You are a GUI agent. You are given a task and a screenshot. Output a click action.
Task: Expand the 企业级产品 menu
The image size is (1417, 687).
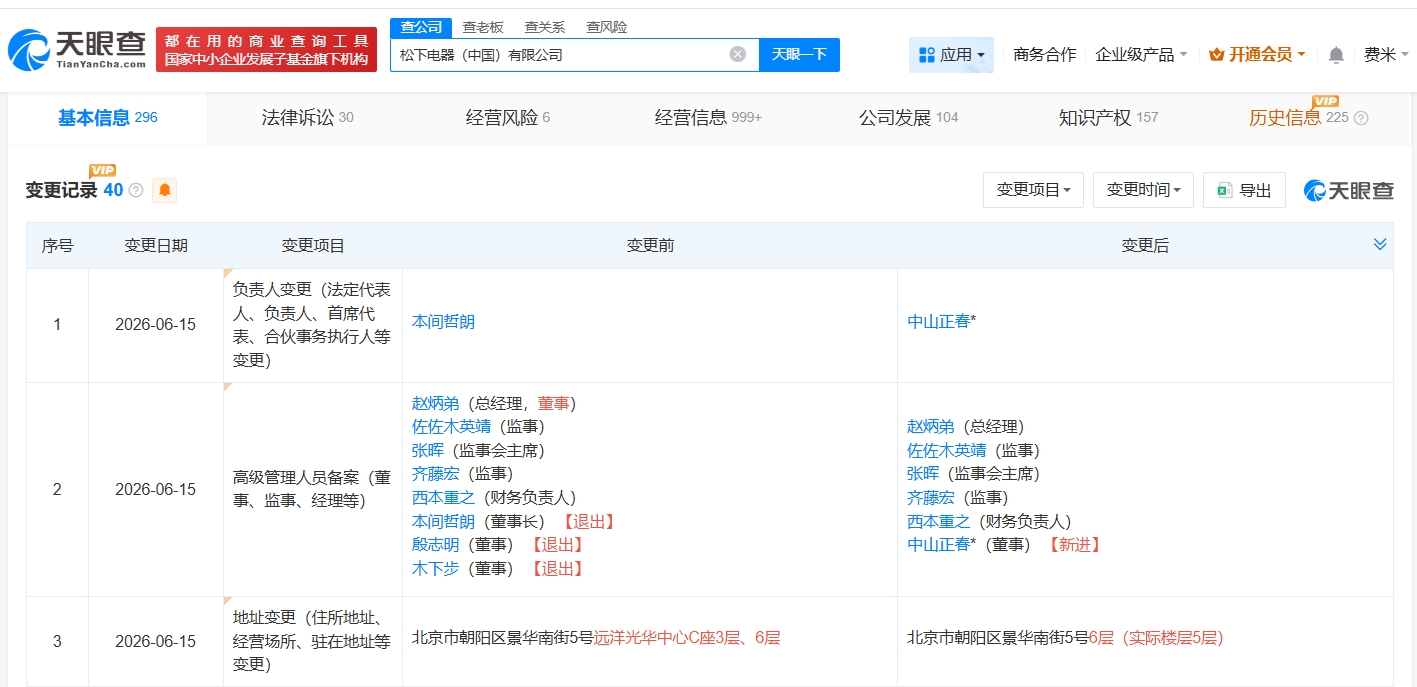(x=1141, y=55)
